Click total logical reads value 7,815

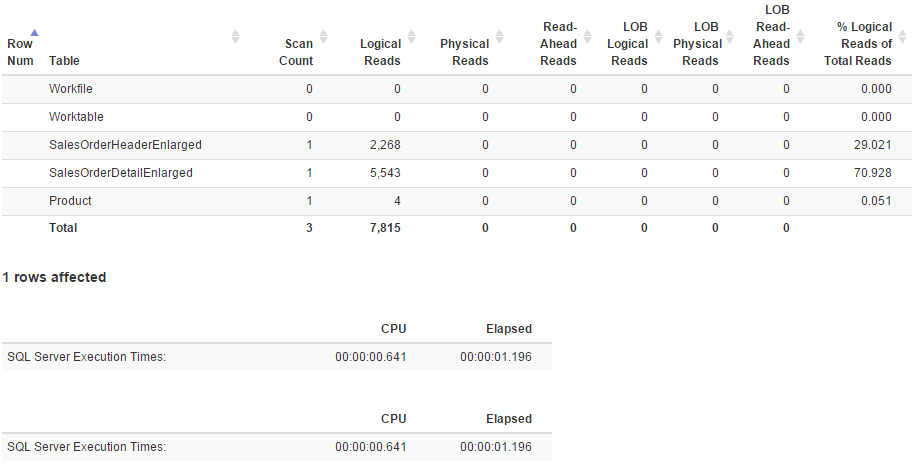pos(385,228)
